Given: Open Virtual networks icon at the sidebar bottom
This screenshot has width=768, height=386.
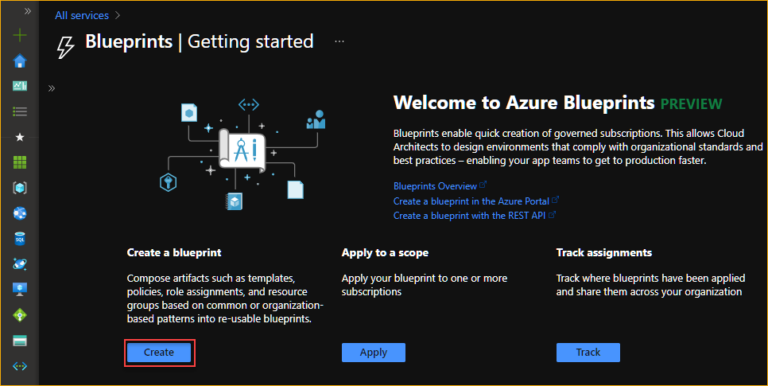Looking at the screenshot, I should [20, 366].
